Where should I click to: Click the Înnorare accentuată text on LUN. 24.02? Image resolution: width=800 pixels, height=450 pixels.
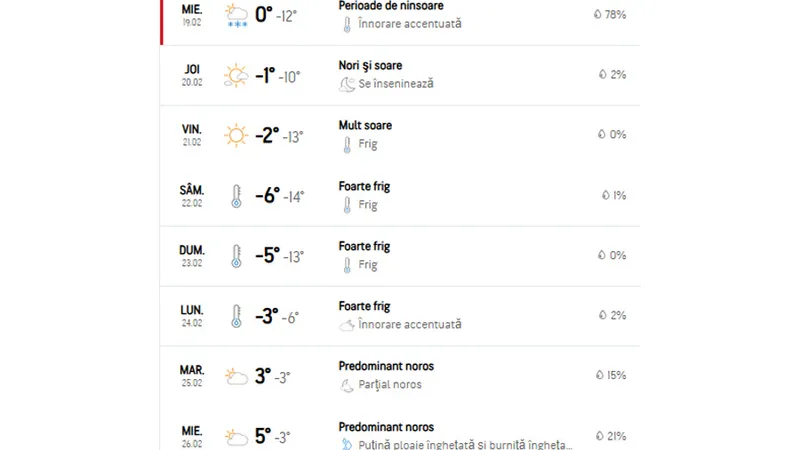click(410, 324)
